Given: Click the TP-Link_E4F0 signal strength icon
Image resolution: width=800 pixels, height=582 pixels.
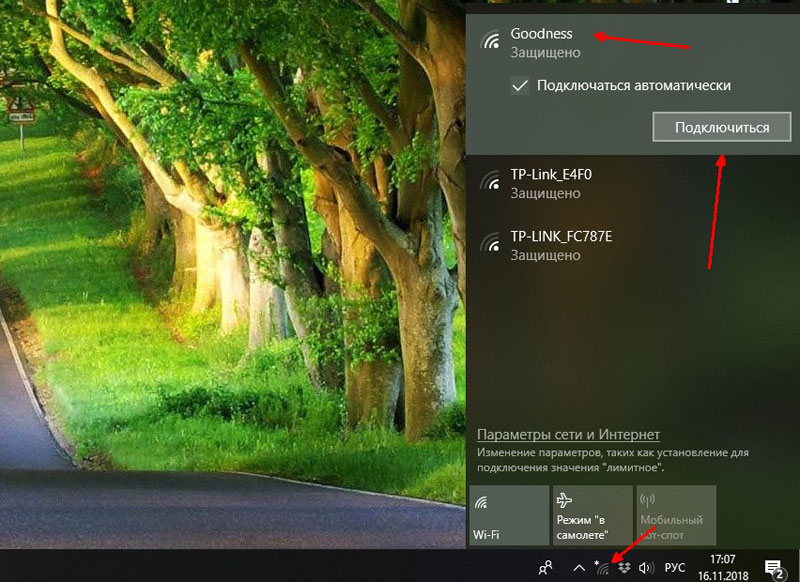Looking at the screenshot, I should pyautogui.click(x=491, y=181).
